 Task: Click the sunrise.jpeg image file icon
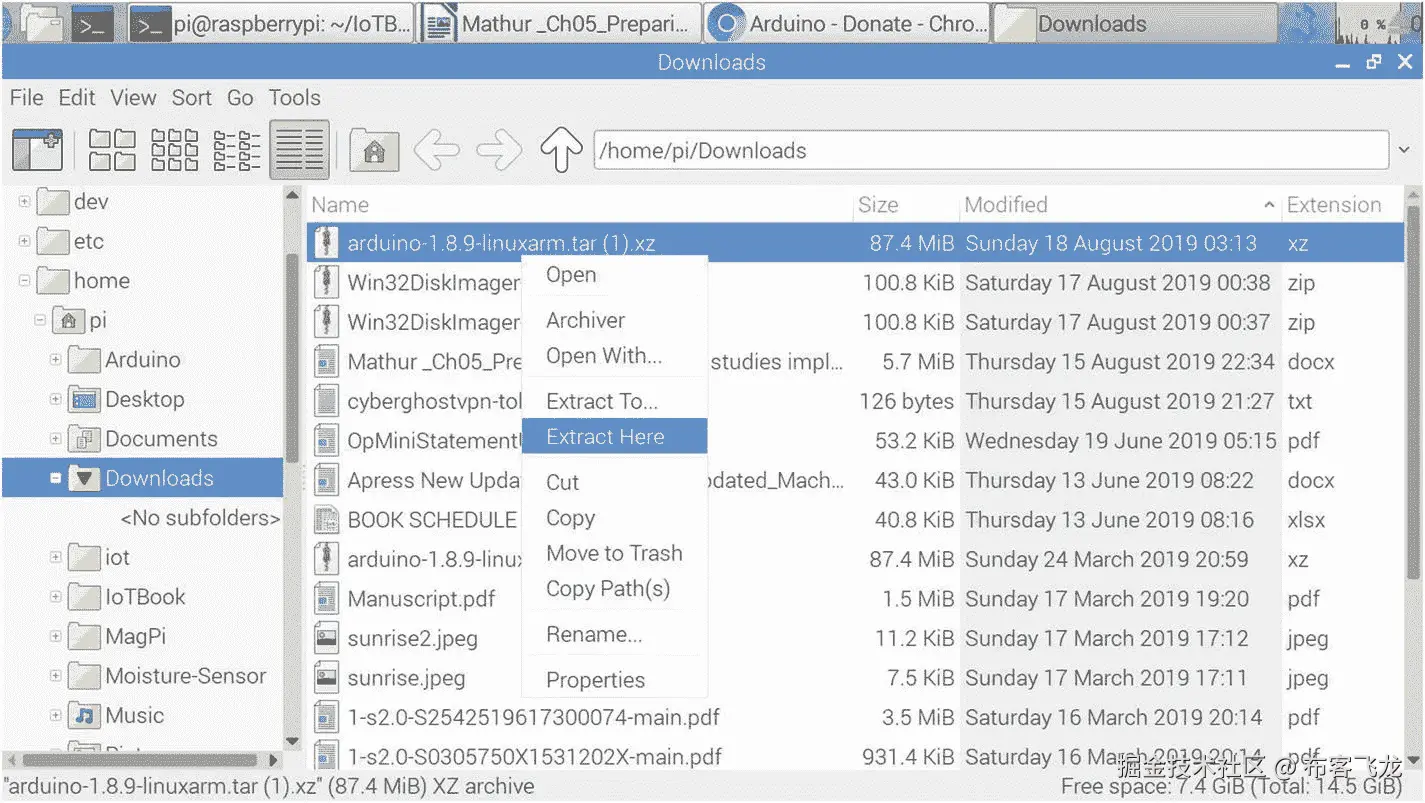coord(325,678)
